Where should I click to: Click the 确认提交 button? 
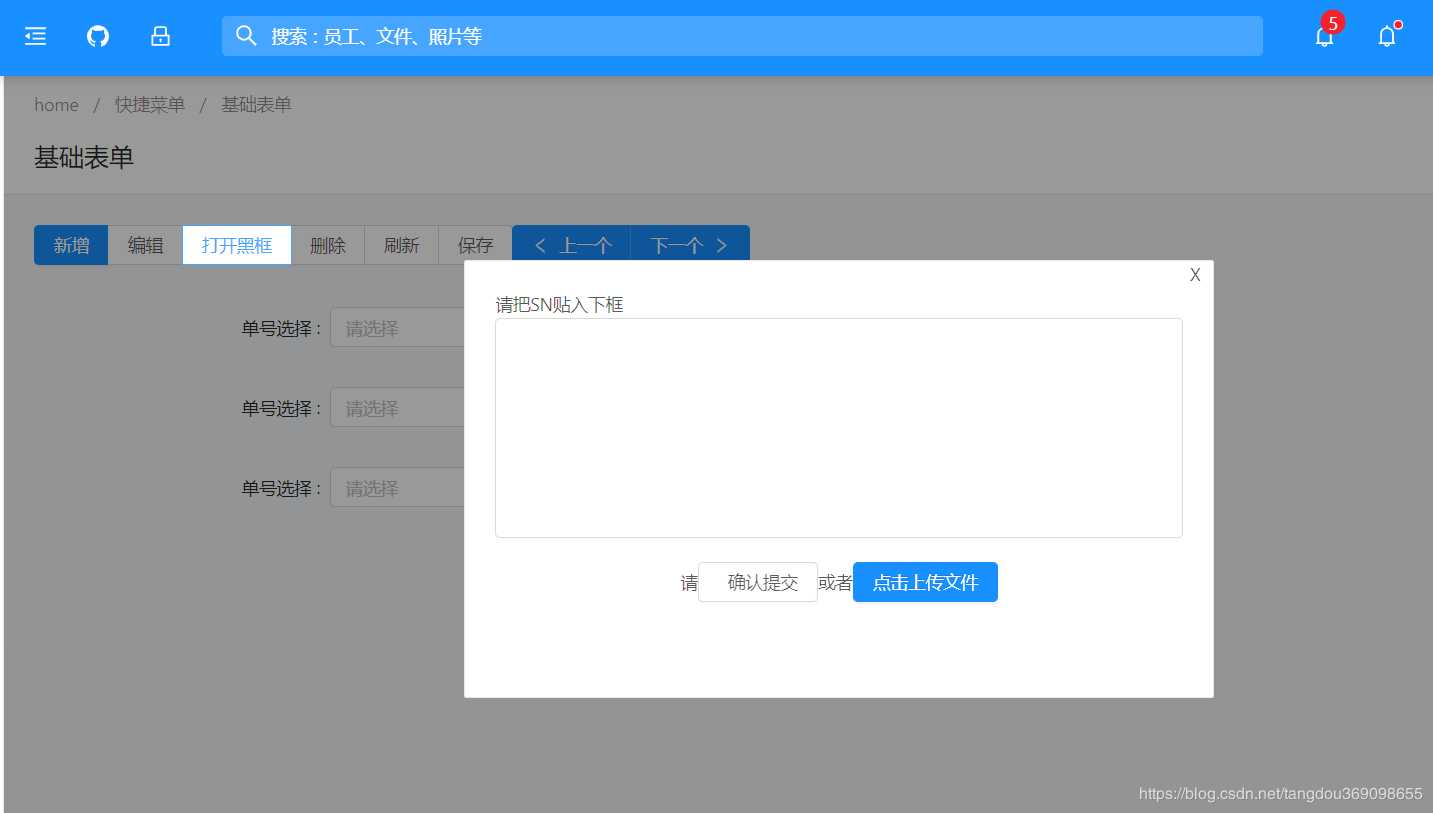tap(758, 582)
